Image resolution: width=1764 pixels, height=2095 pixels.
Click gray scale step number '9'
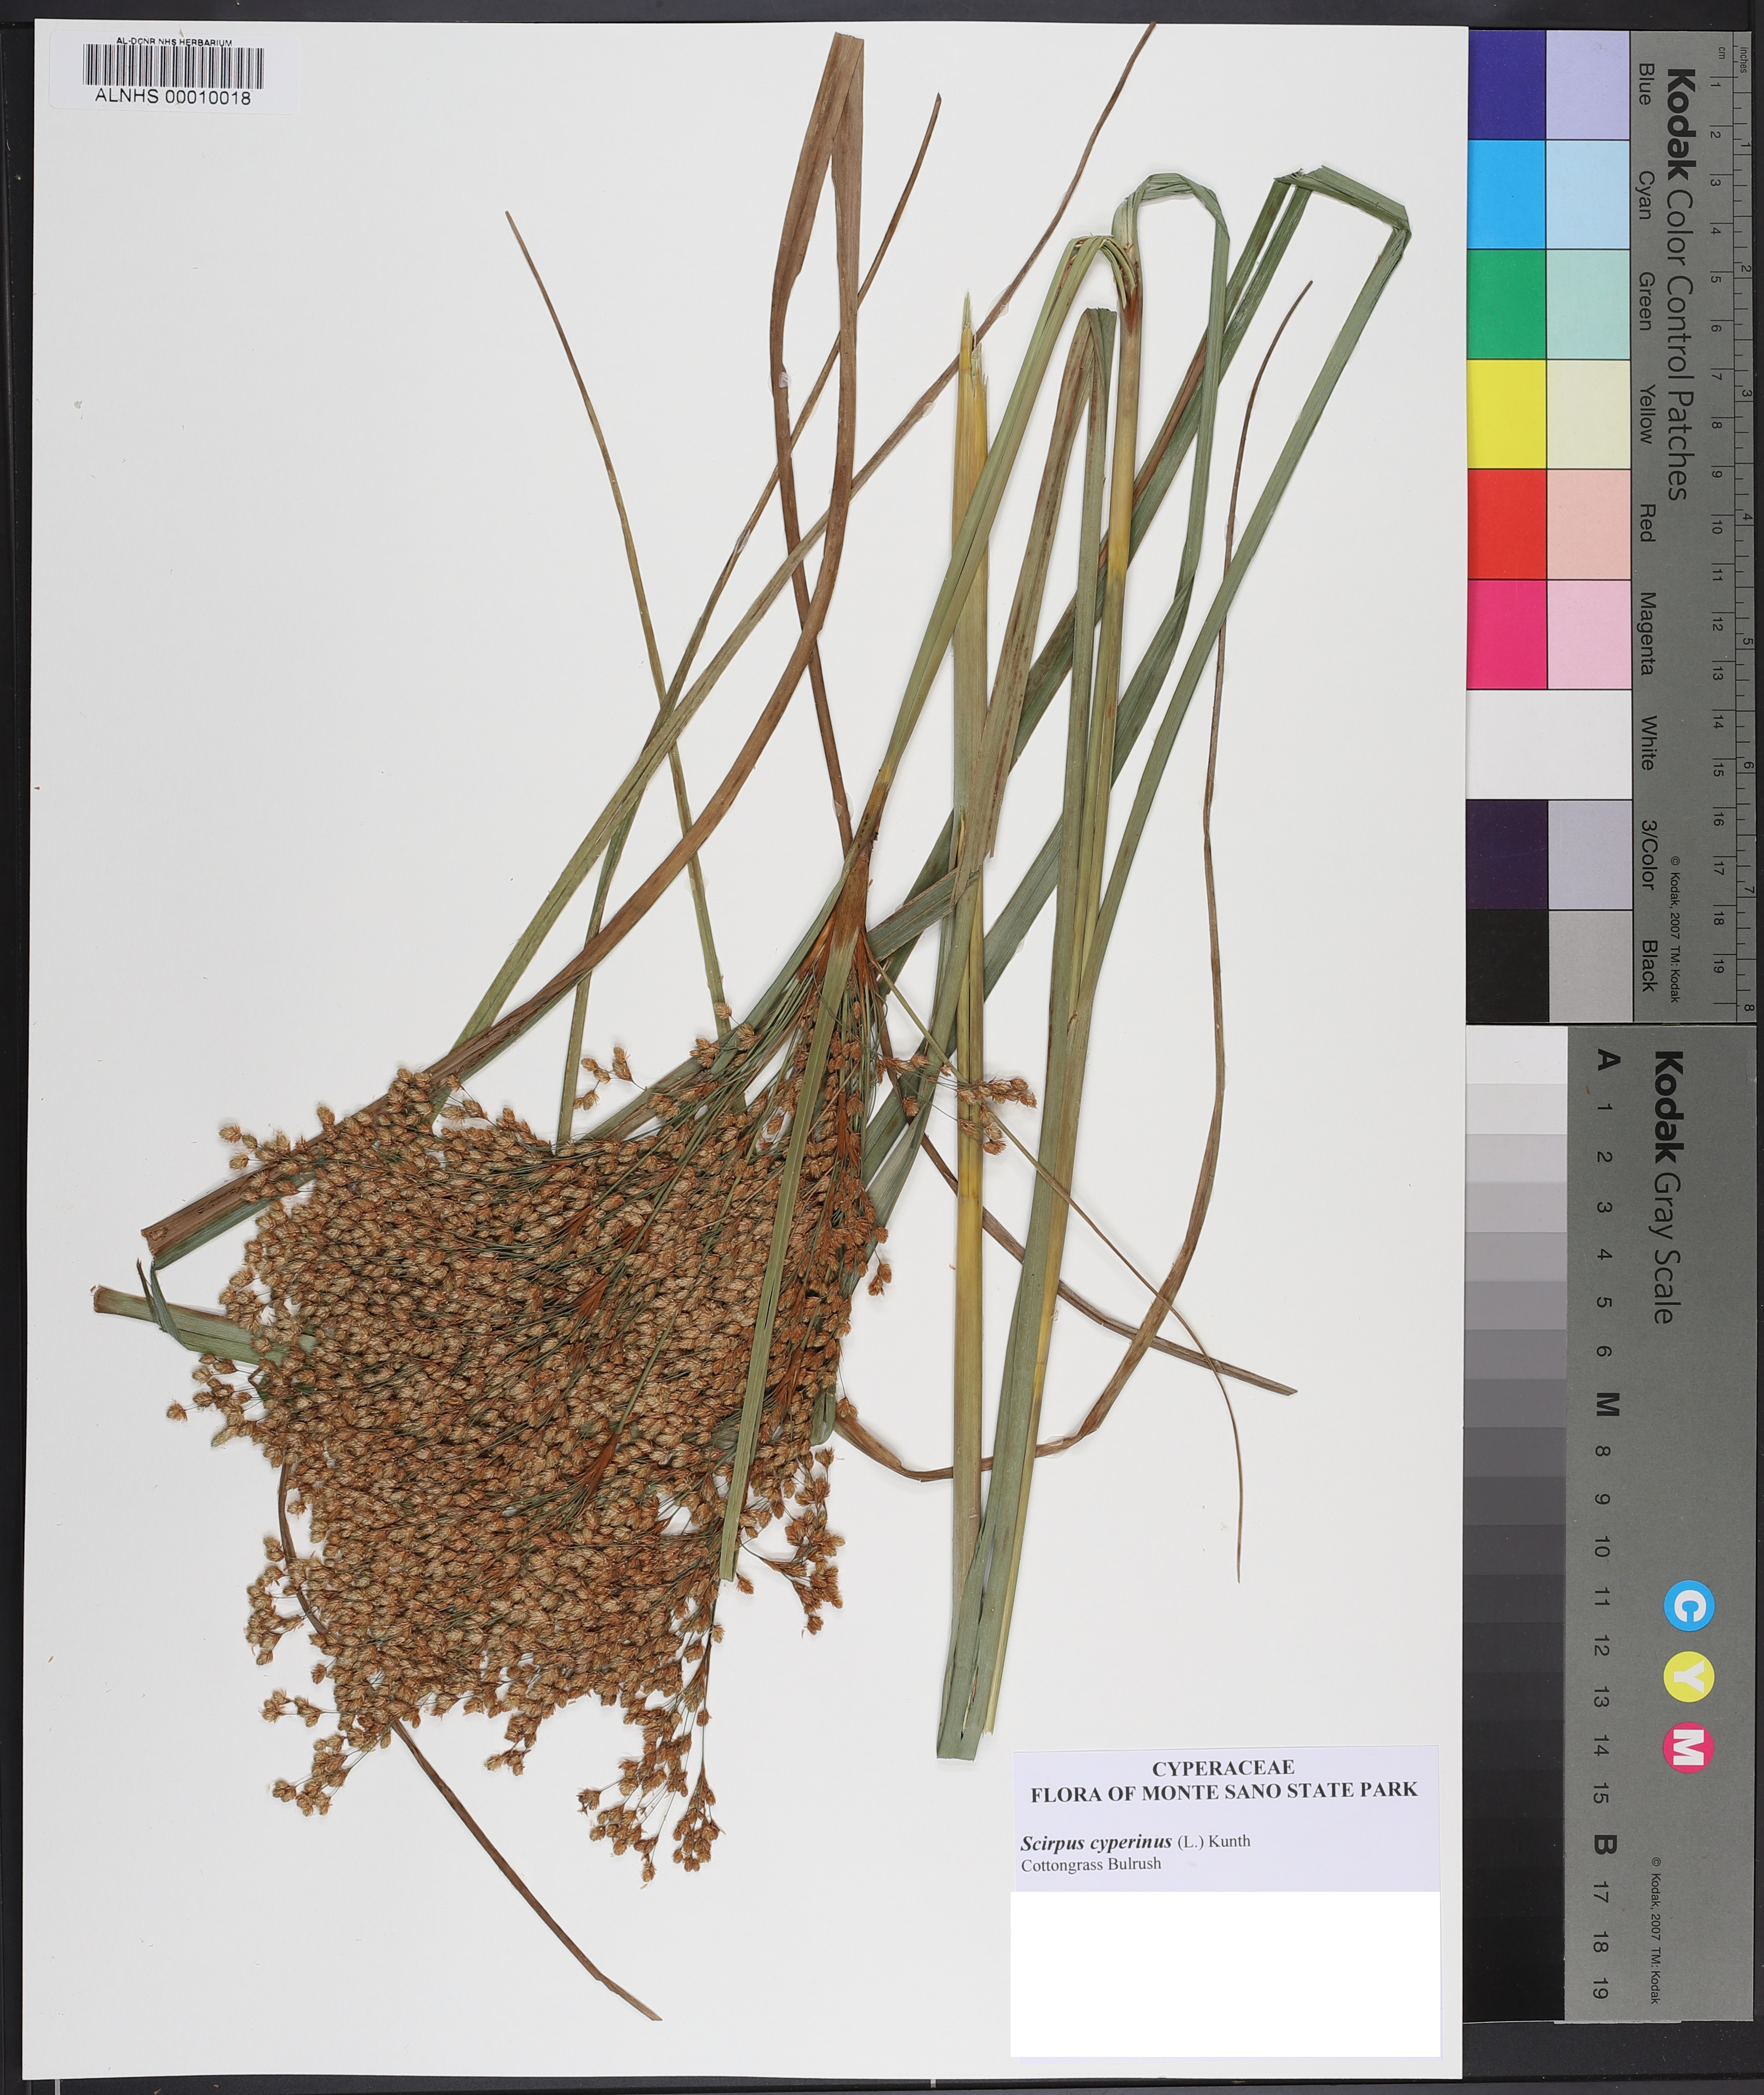pyautogui.click(x=1603, y=1499)
